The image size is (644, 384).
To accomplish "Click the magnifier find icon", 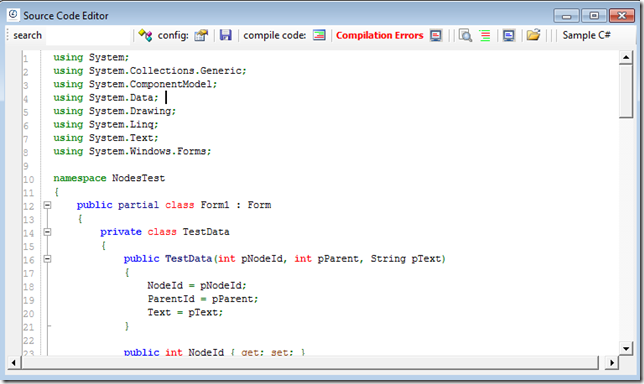I will (465, 36).
